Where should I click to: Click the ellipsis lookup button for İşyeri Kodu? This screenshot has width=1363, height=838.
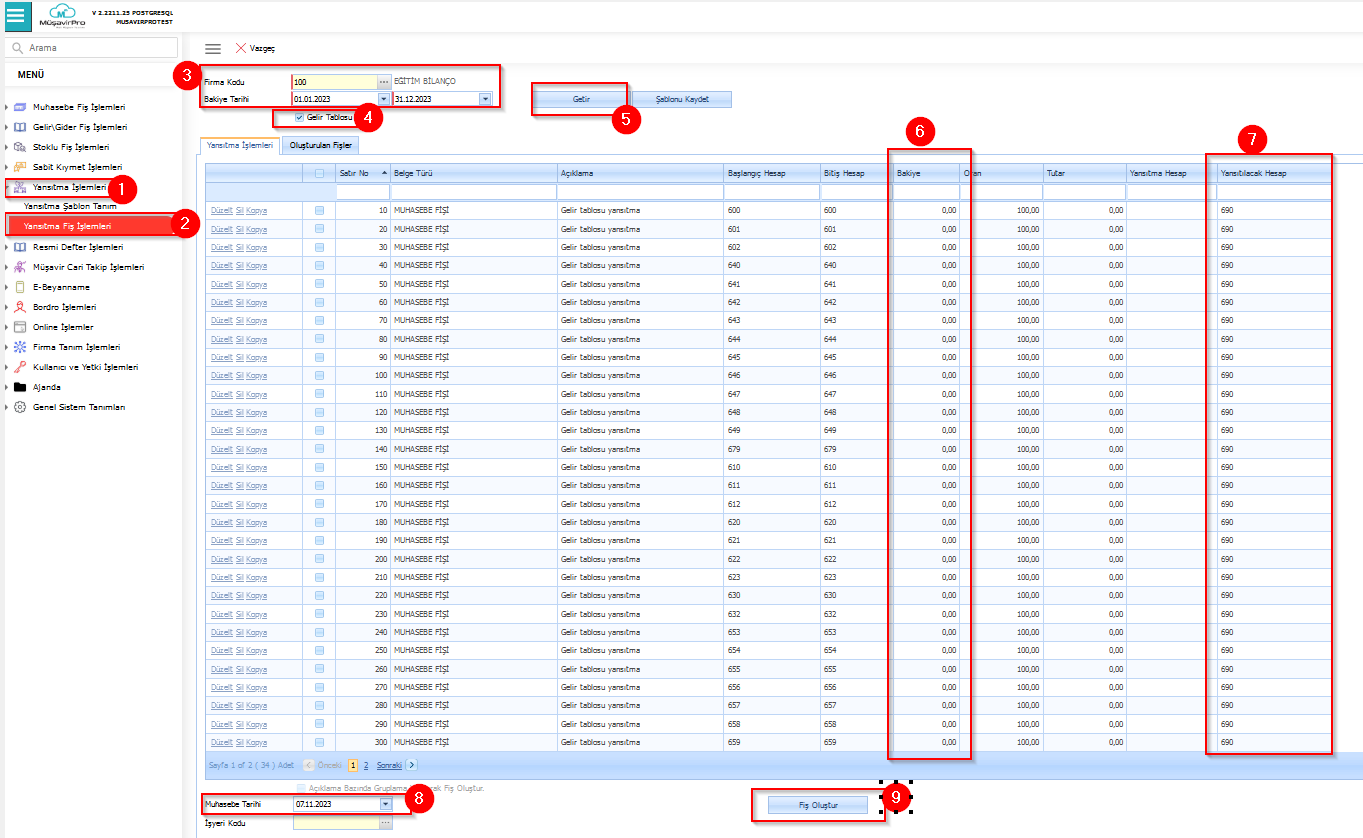[385, 823]
